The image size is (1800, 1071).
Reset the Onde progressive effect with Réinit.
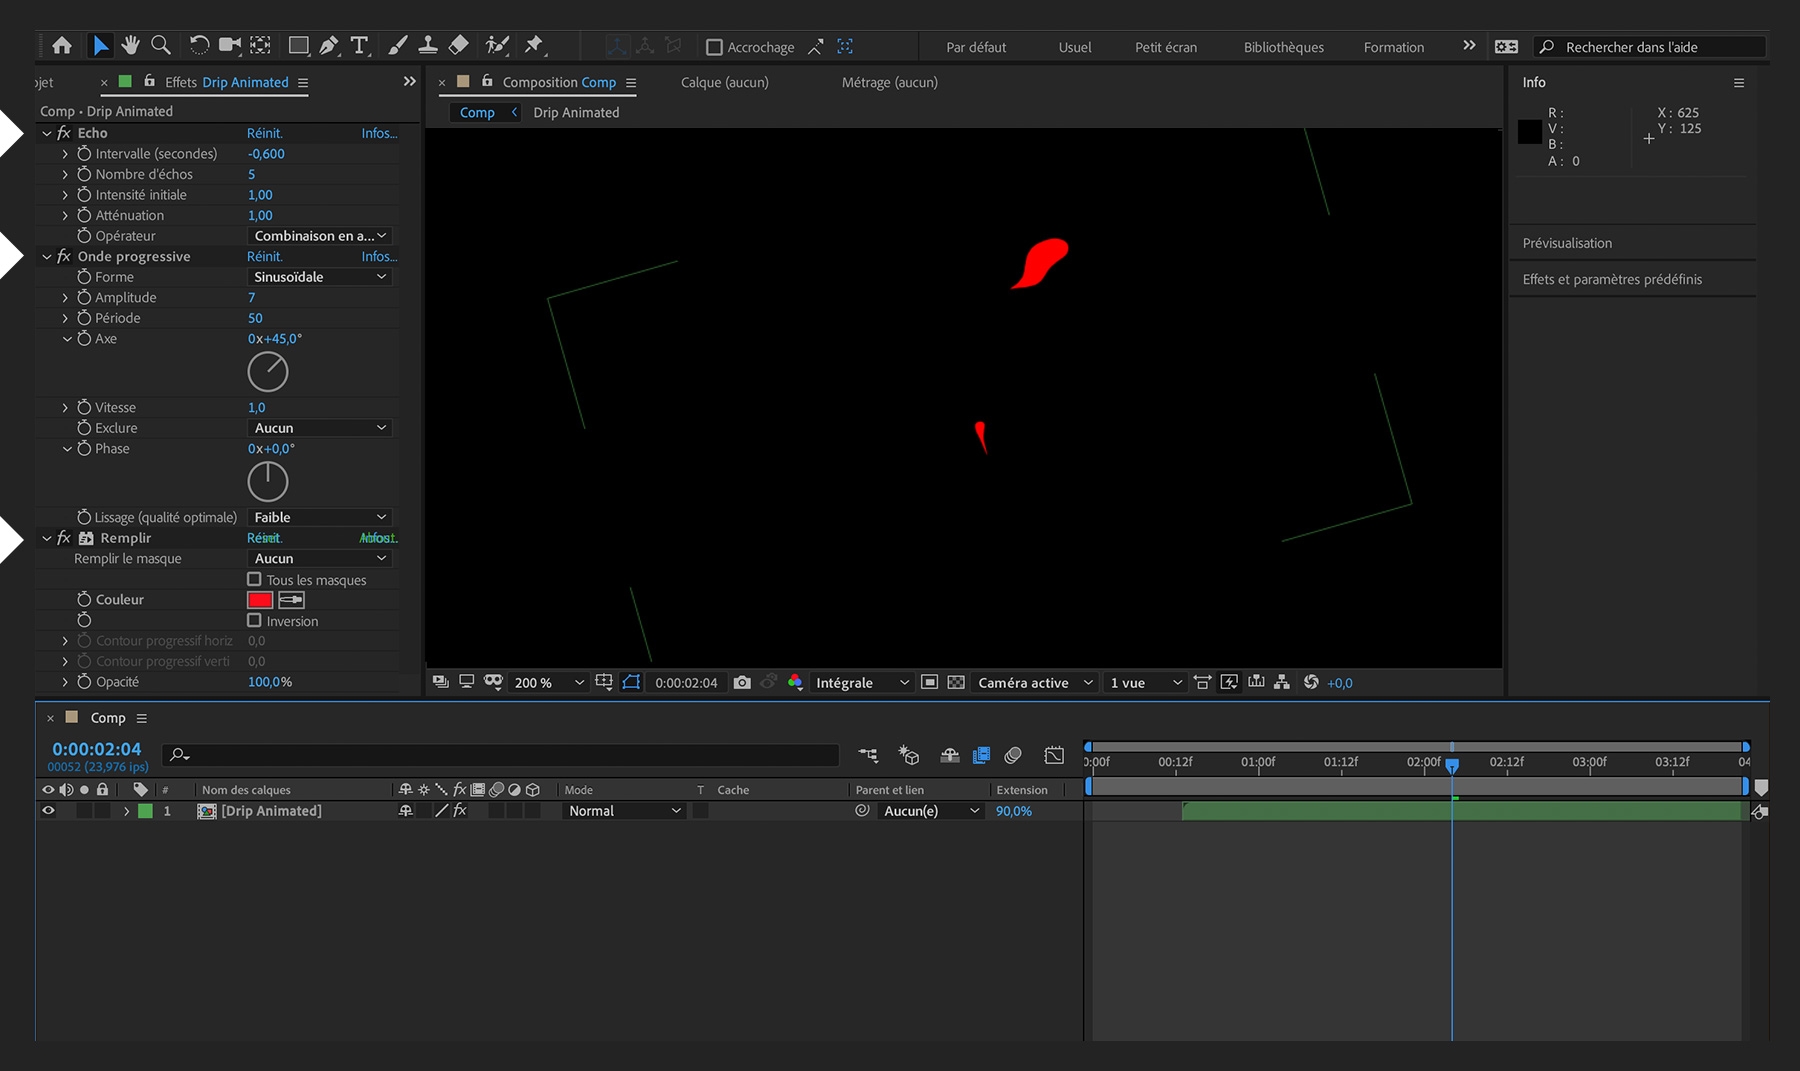coord(265,256)
